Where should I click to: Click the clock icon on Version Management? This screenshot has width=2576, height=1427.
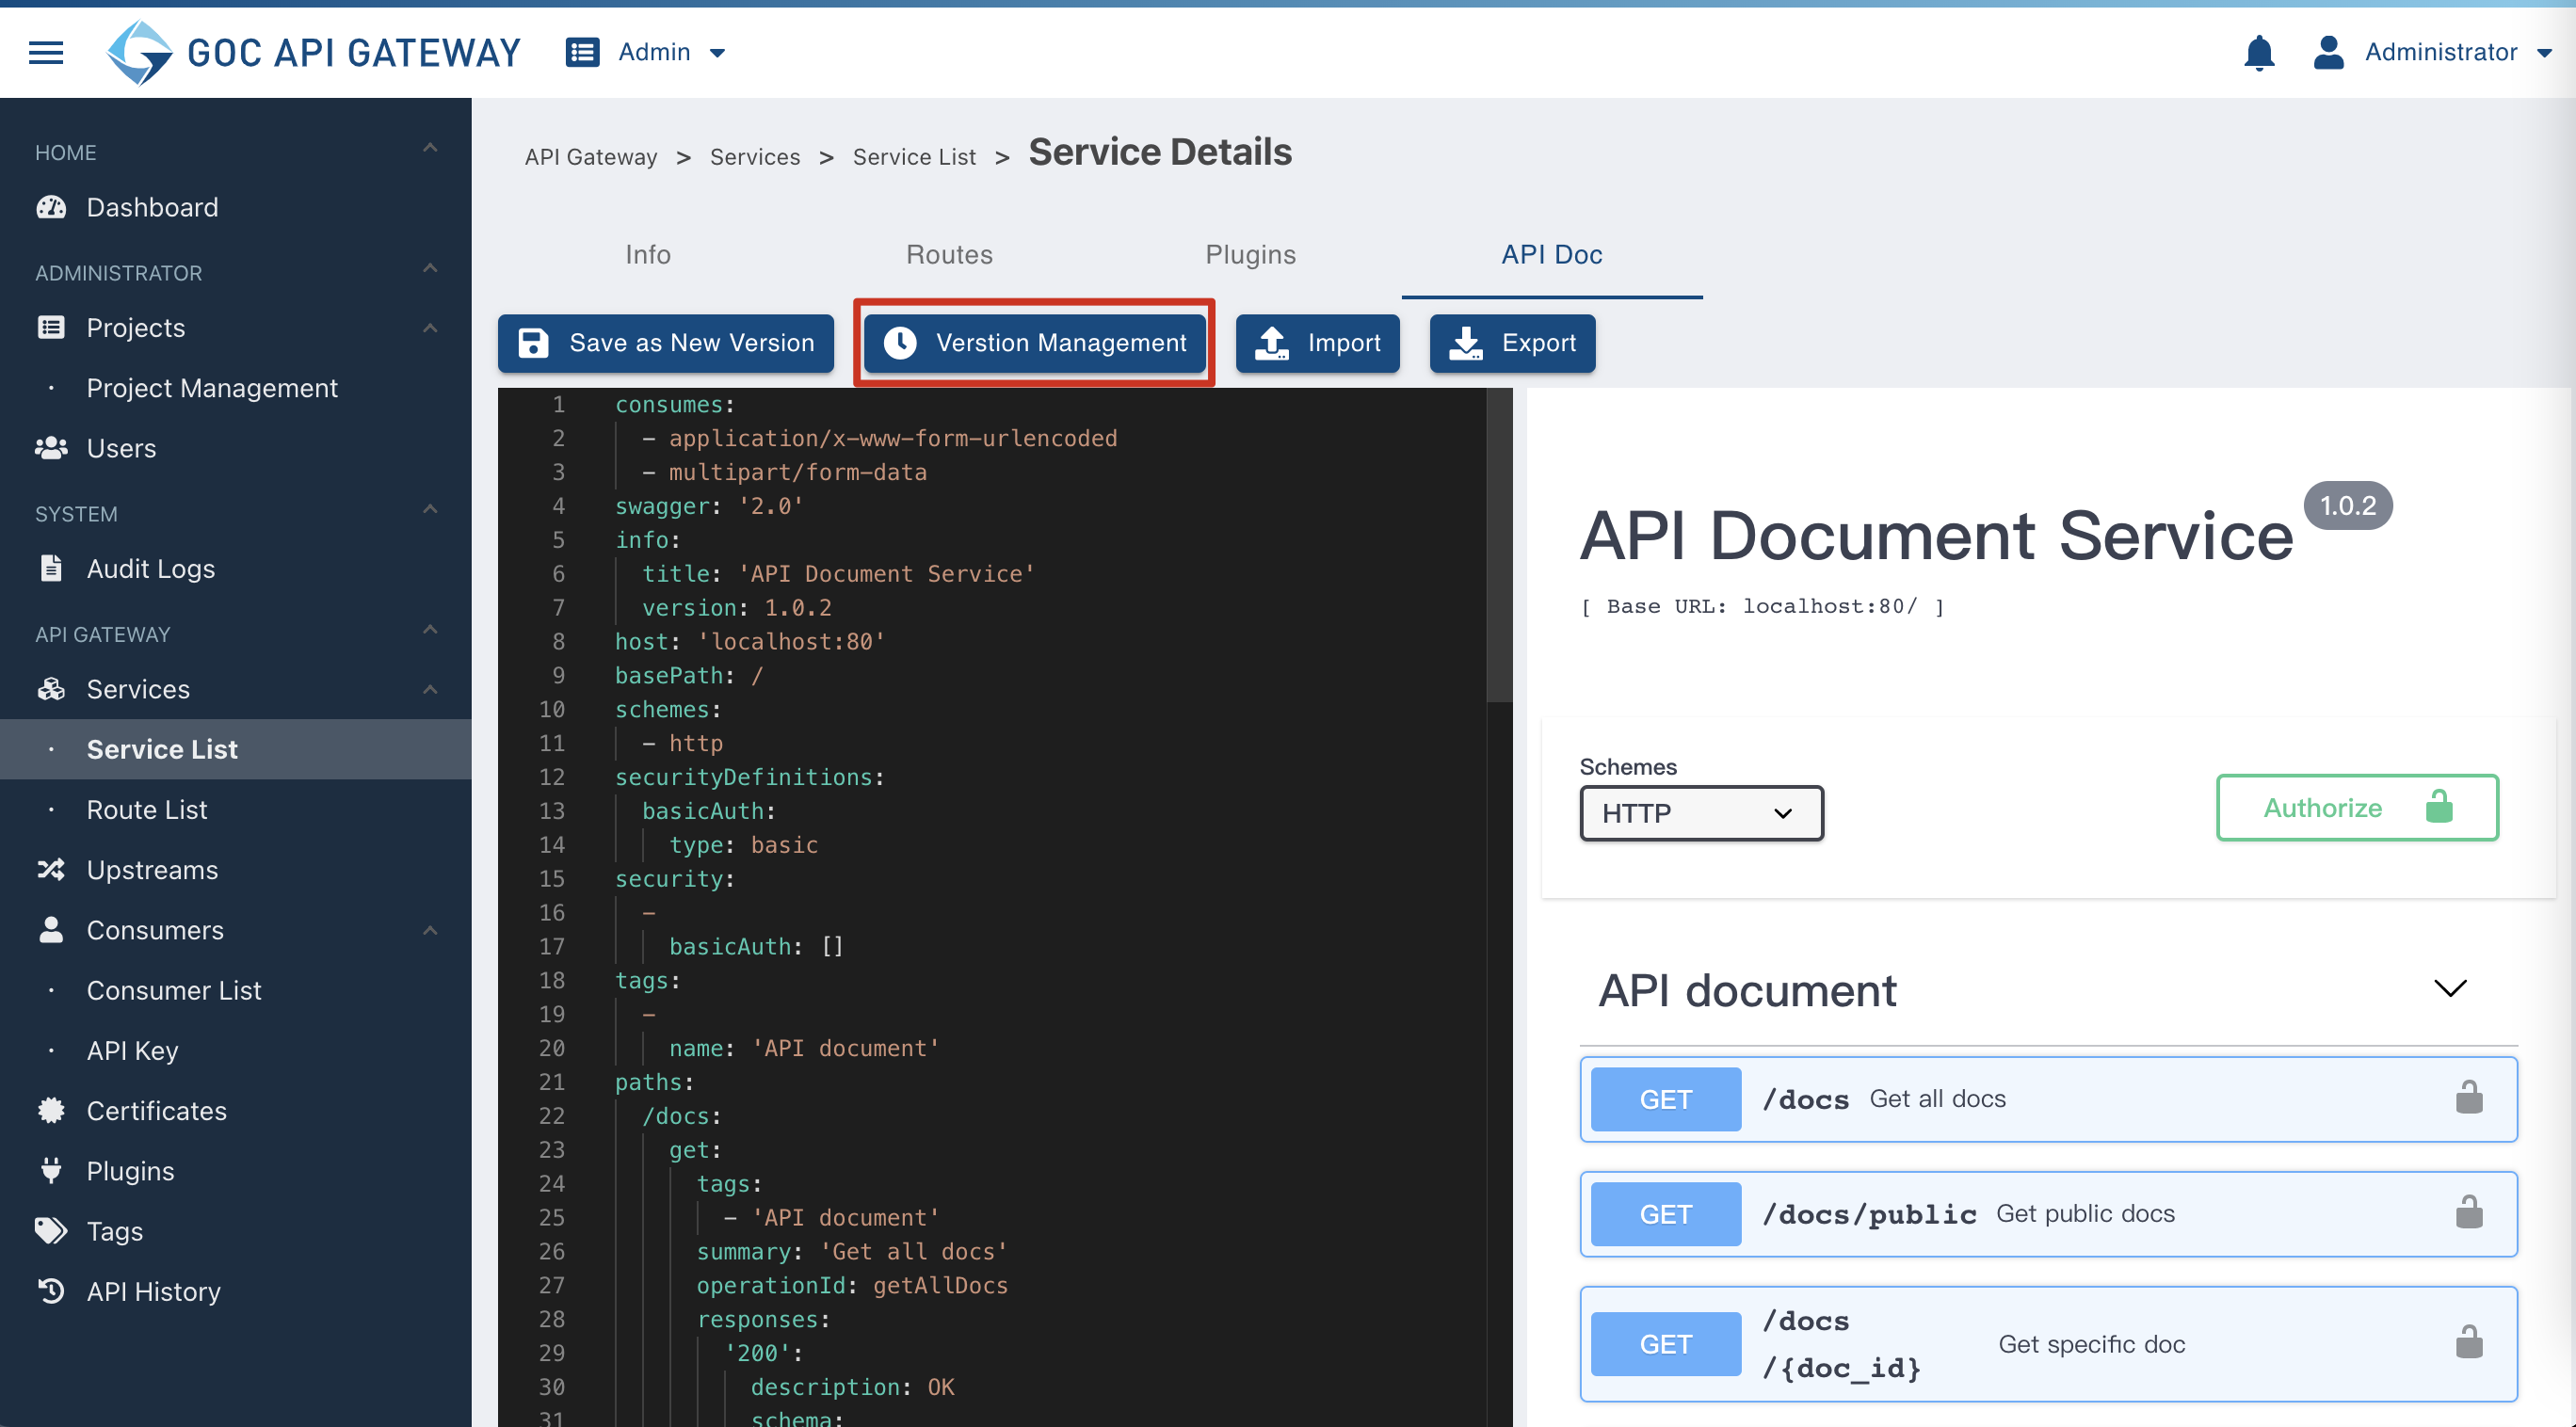[x=900, y=343]
